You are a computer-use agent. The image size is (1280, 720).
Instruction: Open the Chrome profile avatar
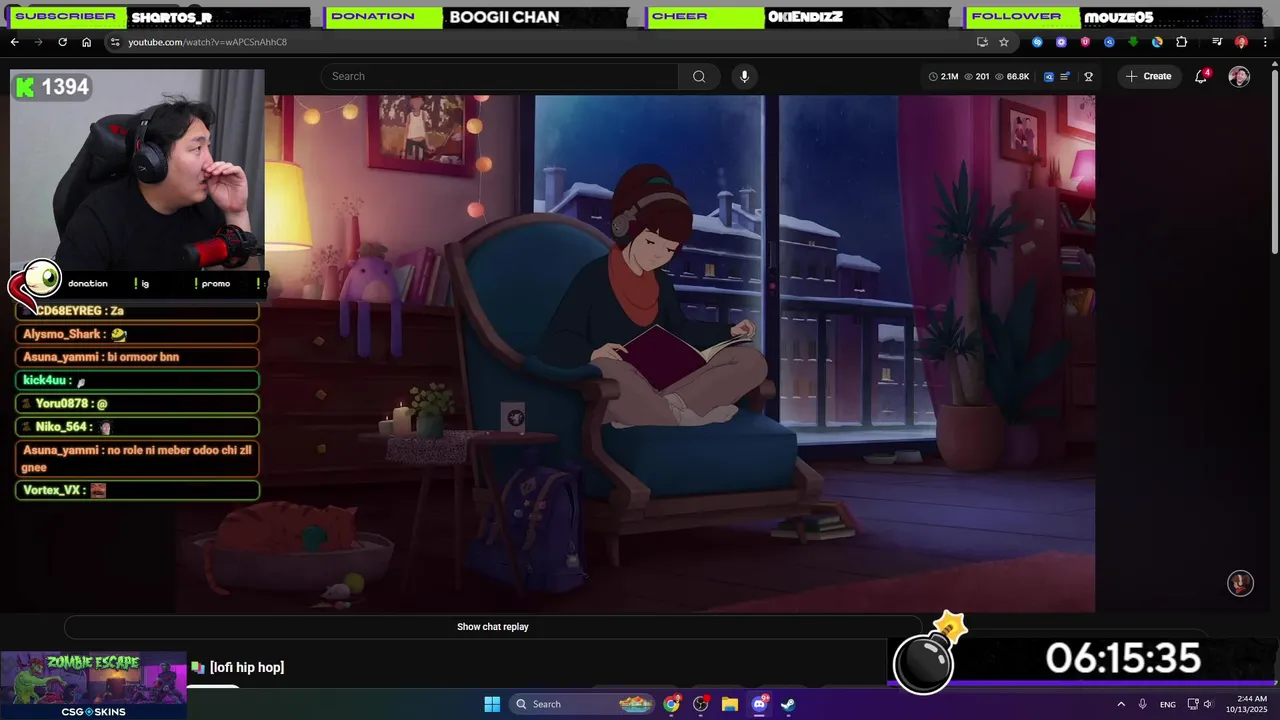(1241, 42)
